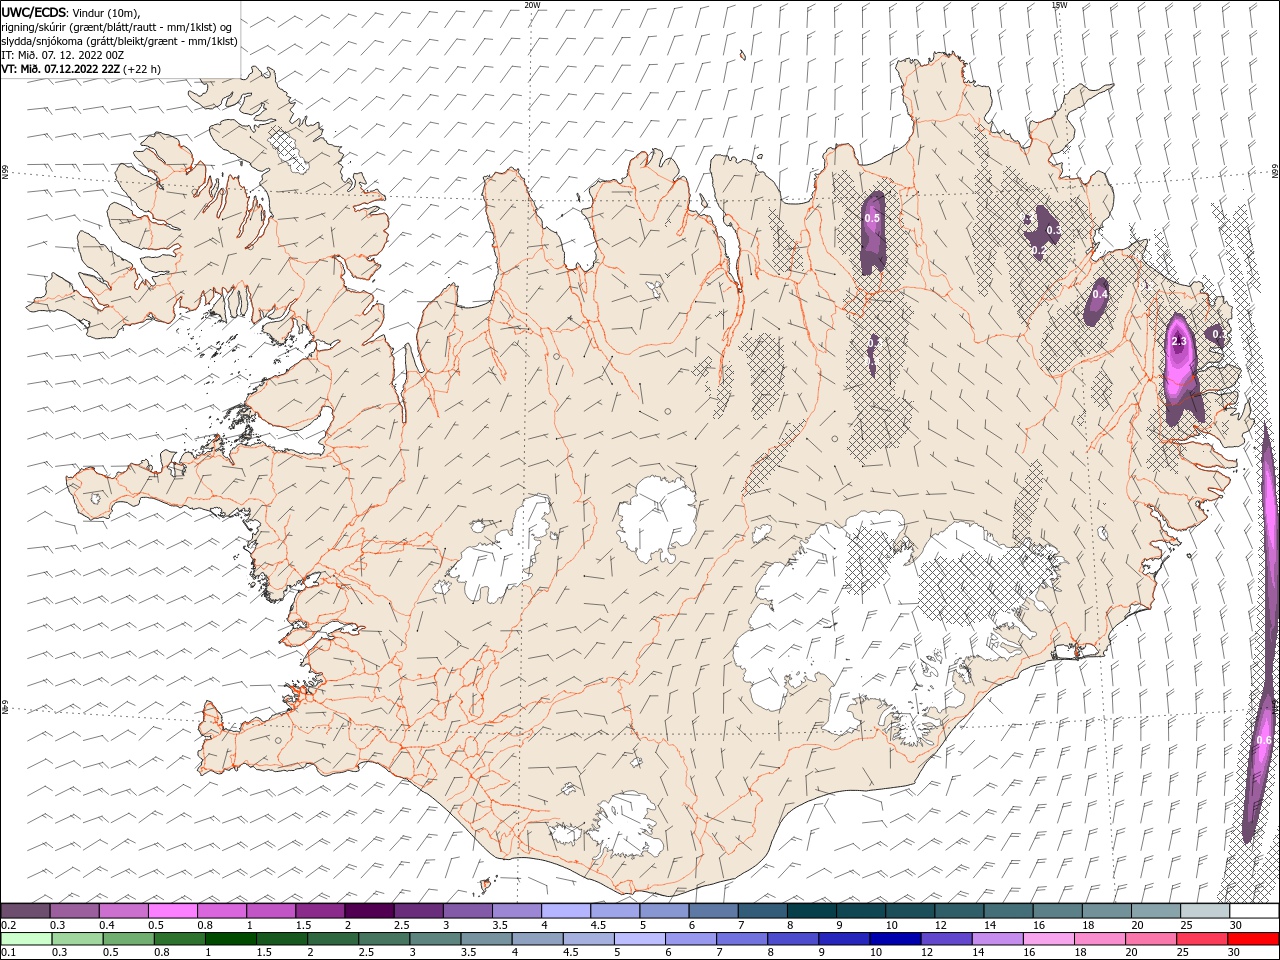
Task: Select pale pink 16 swatch in lower legend row
Action: [1048, 939]
